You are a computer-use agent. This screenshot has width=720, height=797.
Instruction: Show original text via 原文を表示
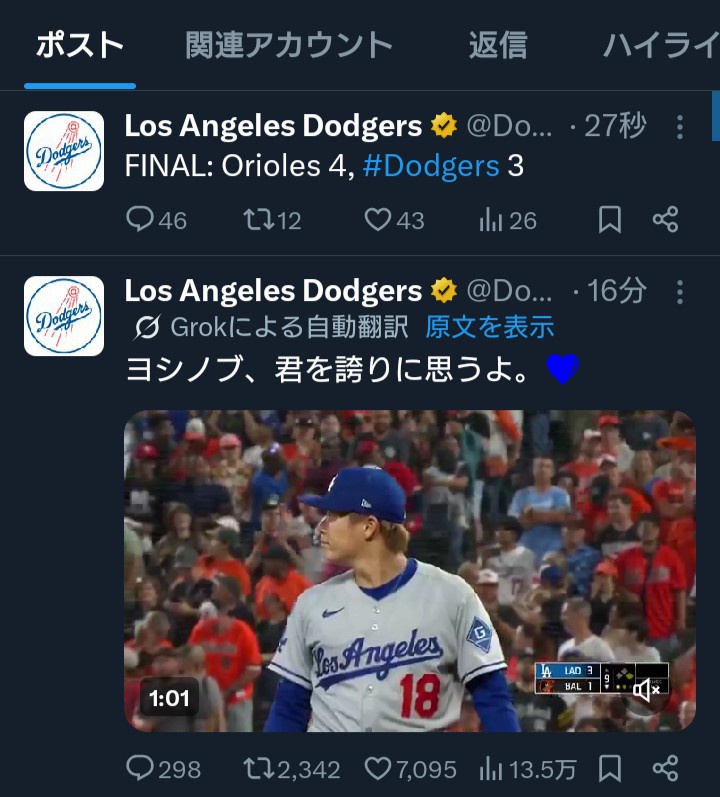[490, 327]
